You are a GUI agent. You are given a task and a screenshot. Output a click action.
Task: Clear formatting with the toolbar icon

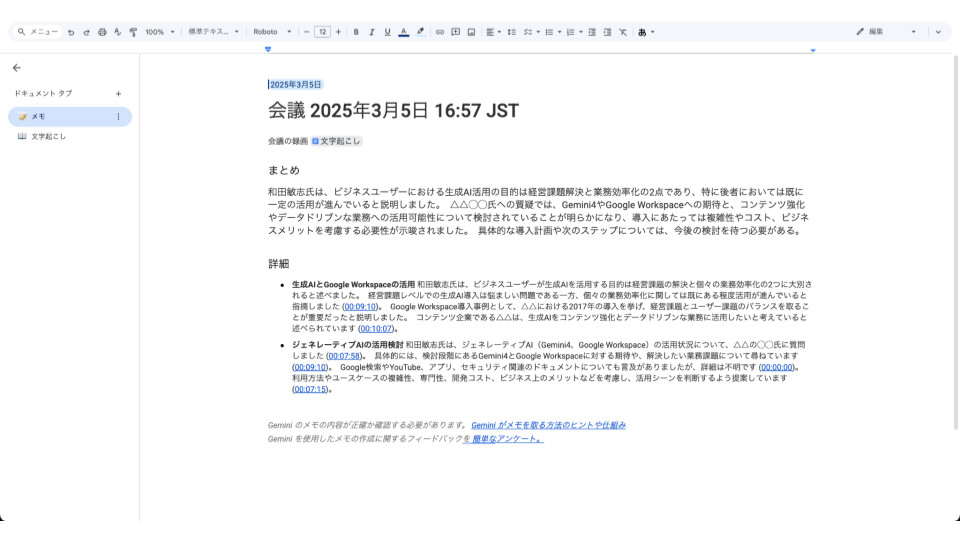click(623, 32)
